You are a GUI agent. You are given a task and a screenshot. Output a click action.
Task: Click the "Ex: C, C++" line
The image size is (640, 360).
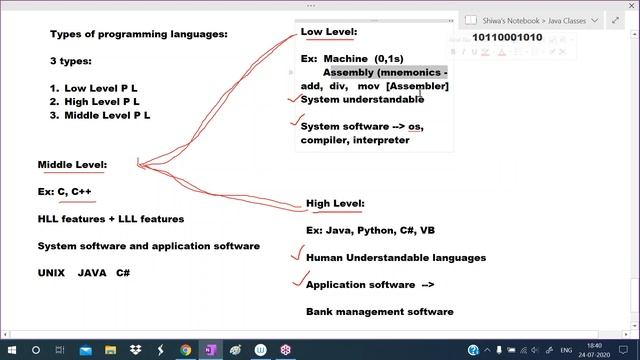tap(64, 192)
